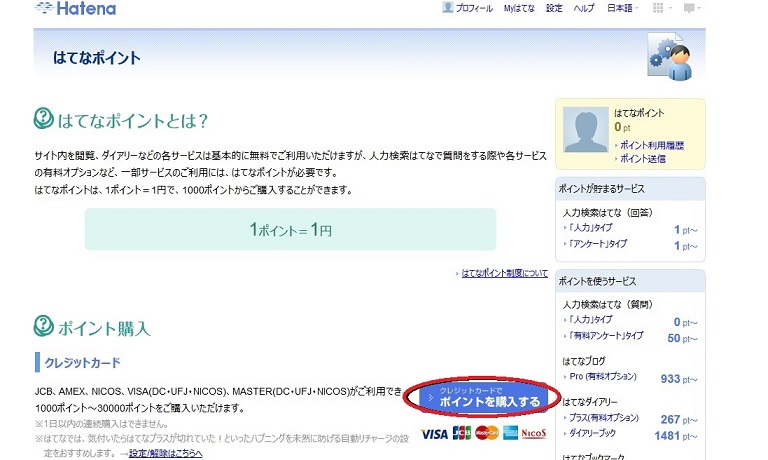The height and width of the screenshot is (460, 768).
Task: Click question mark icon beside ポイント購入
Action: click(44, 326)
